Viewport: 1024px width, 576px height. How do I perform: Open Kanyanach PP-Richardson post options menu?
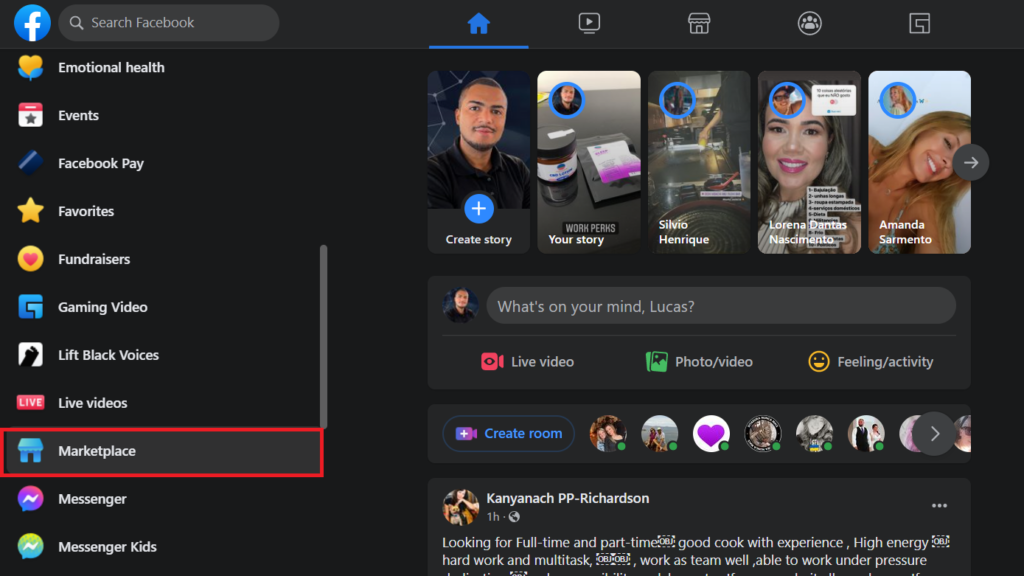click(x=939, y=505)
